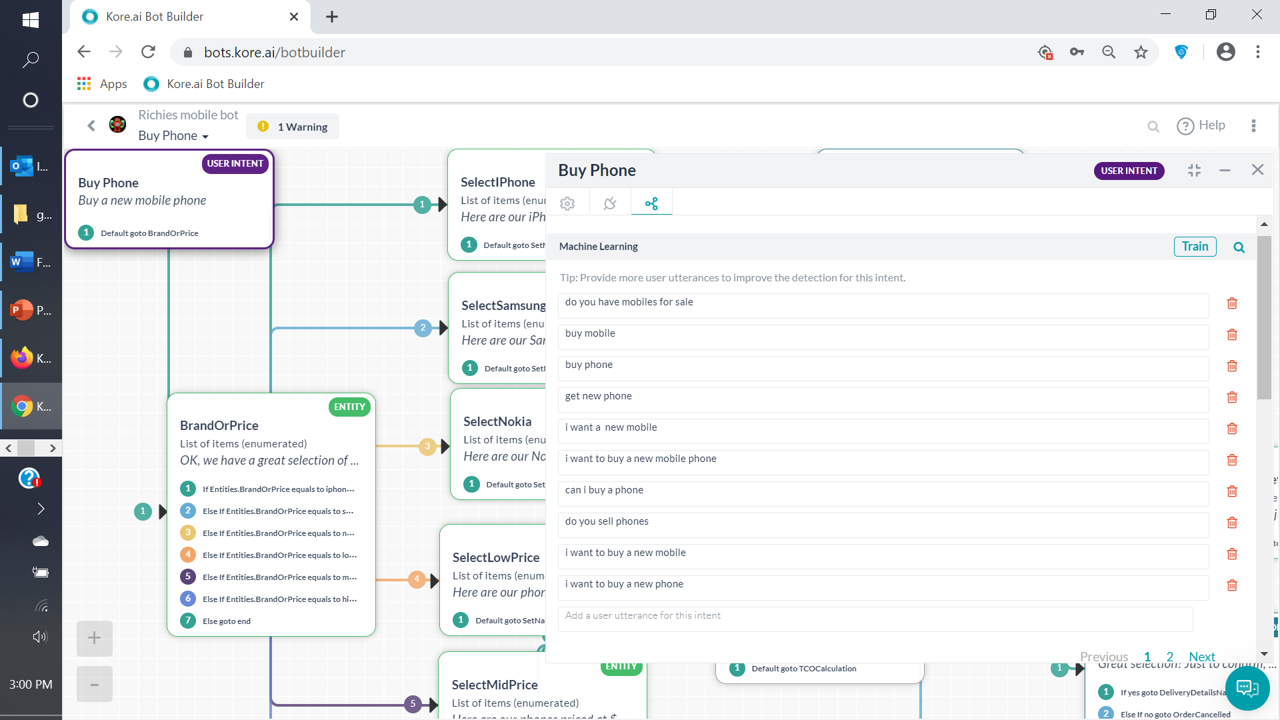Delete the 'can i buy a phone' utterance
This screenshot has width=1280, height=720.
pyautogui.click(x=1232, y=491)
